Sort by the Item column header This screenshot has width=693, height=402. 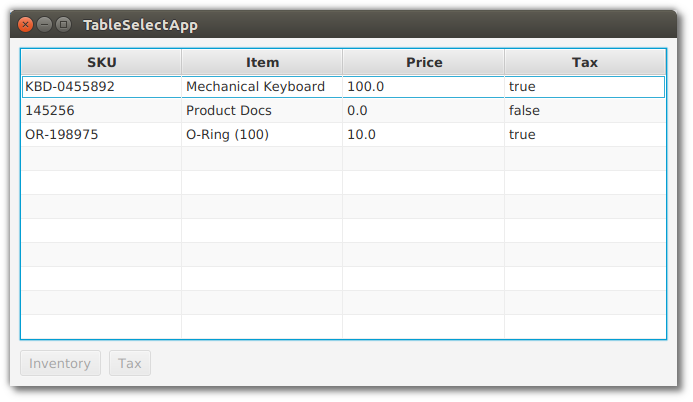click(262, 62)
